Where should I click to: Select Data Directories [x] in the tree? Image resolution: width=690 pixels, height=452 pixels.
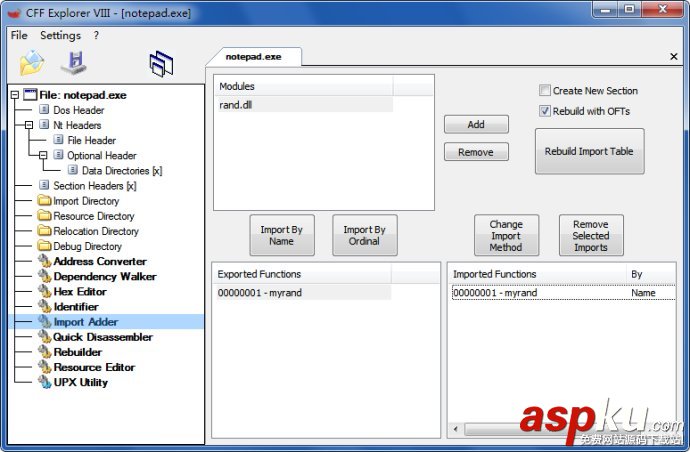[122, 170]
